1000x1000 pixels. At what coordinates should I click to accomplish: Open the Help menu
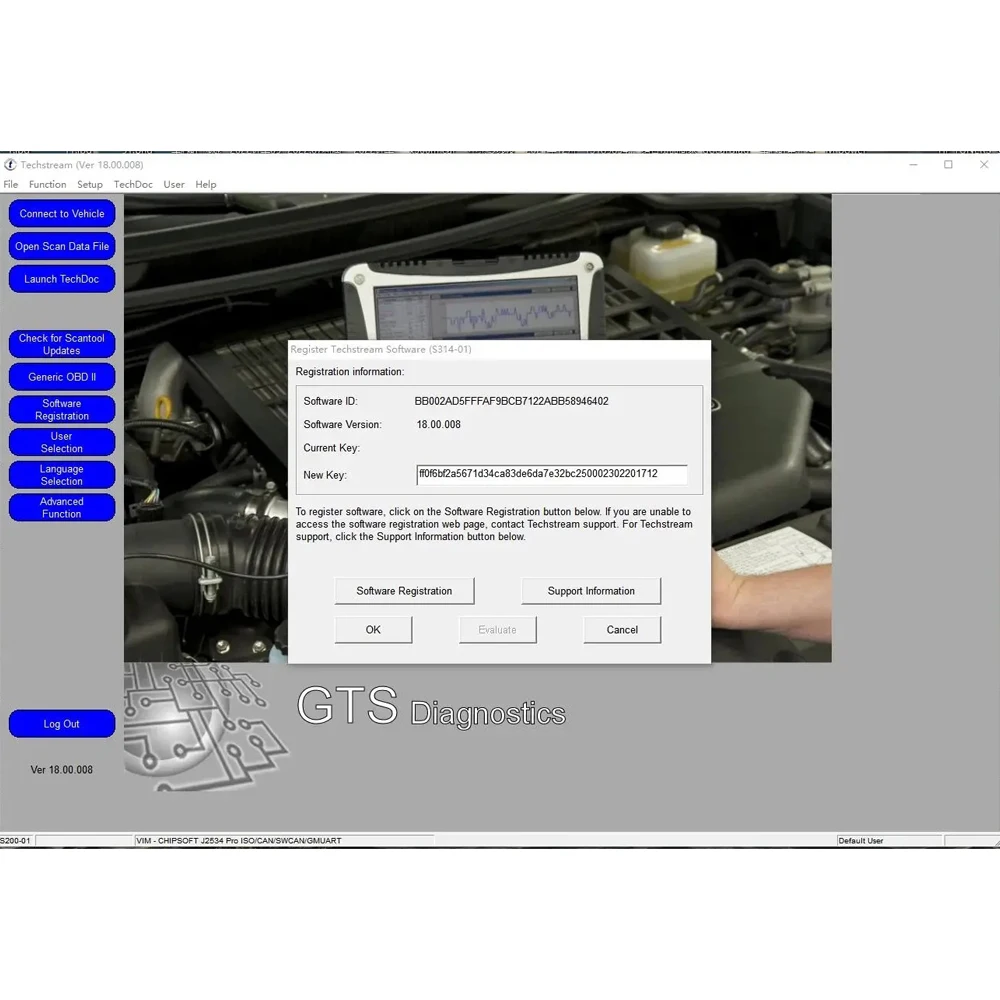tap(205, 184)
